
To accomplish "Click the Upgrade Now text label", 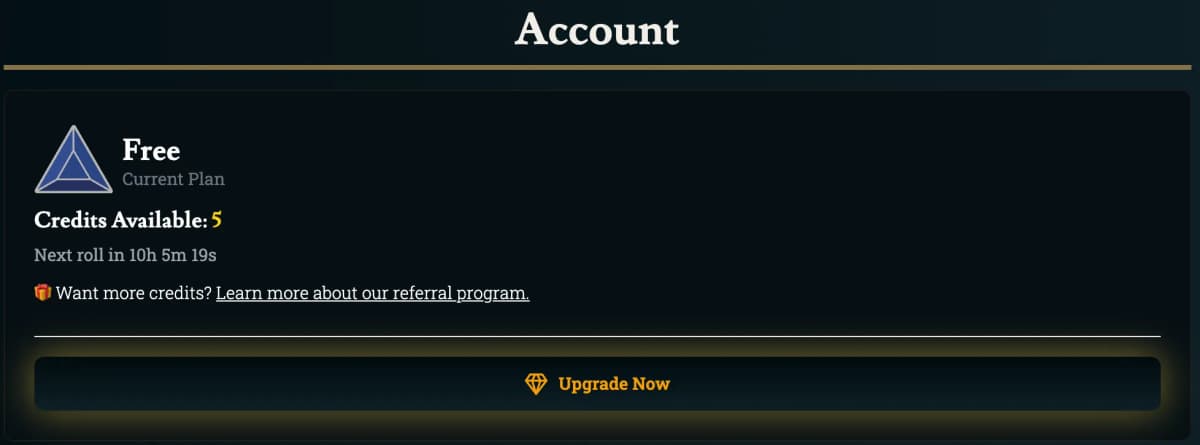I will tap(614, 384).
